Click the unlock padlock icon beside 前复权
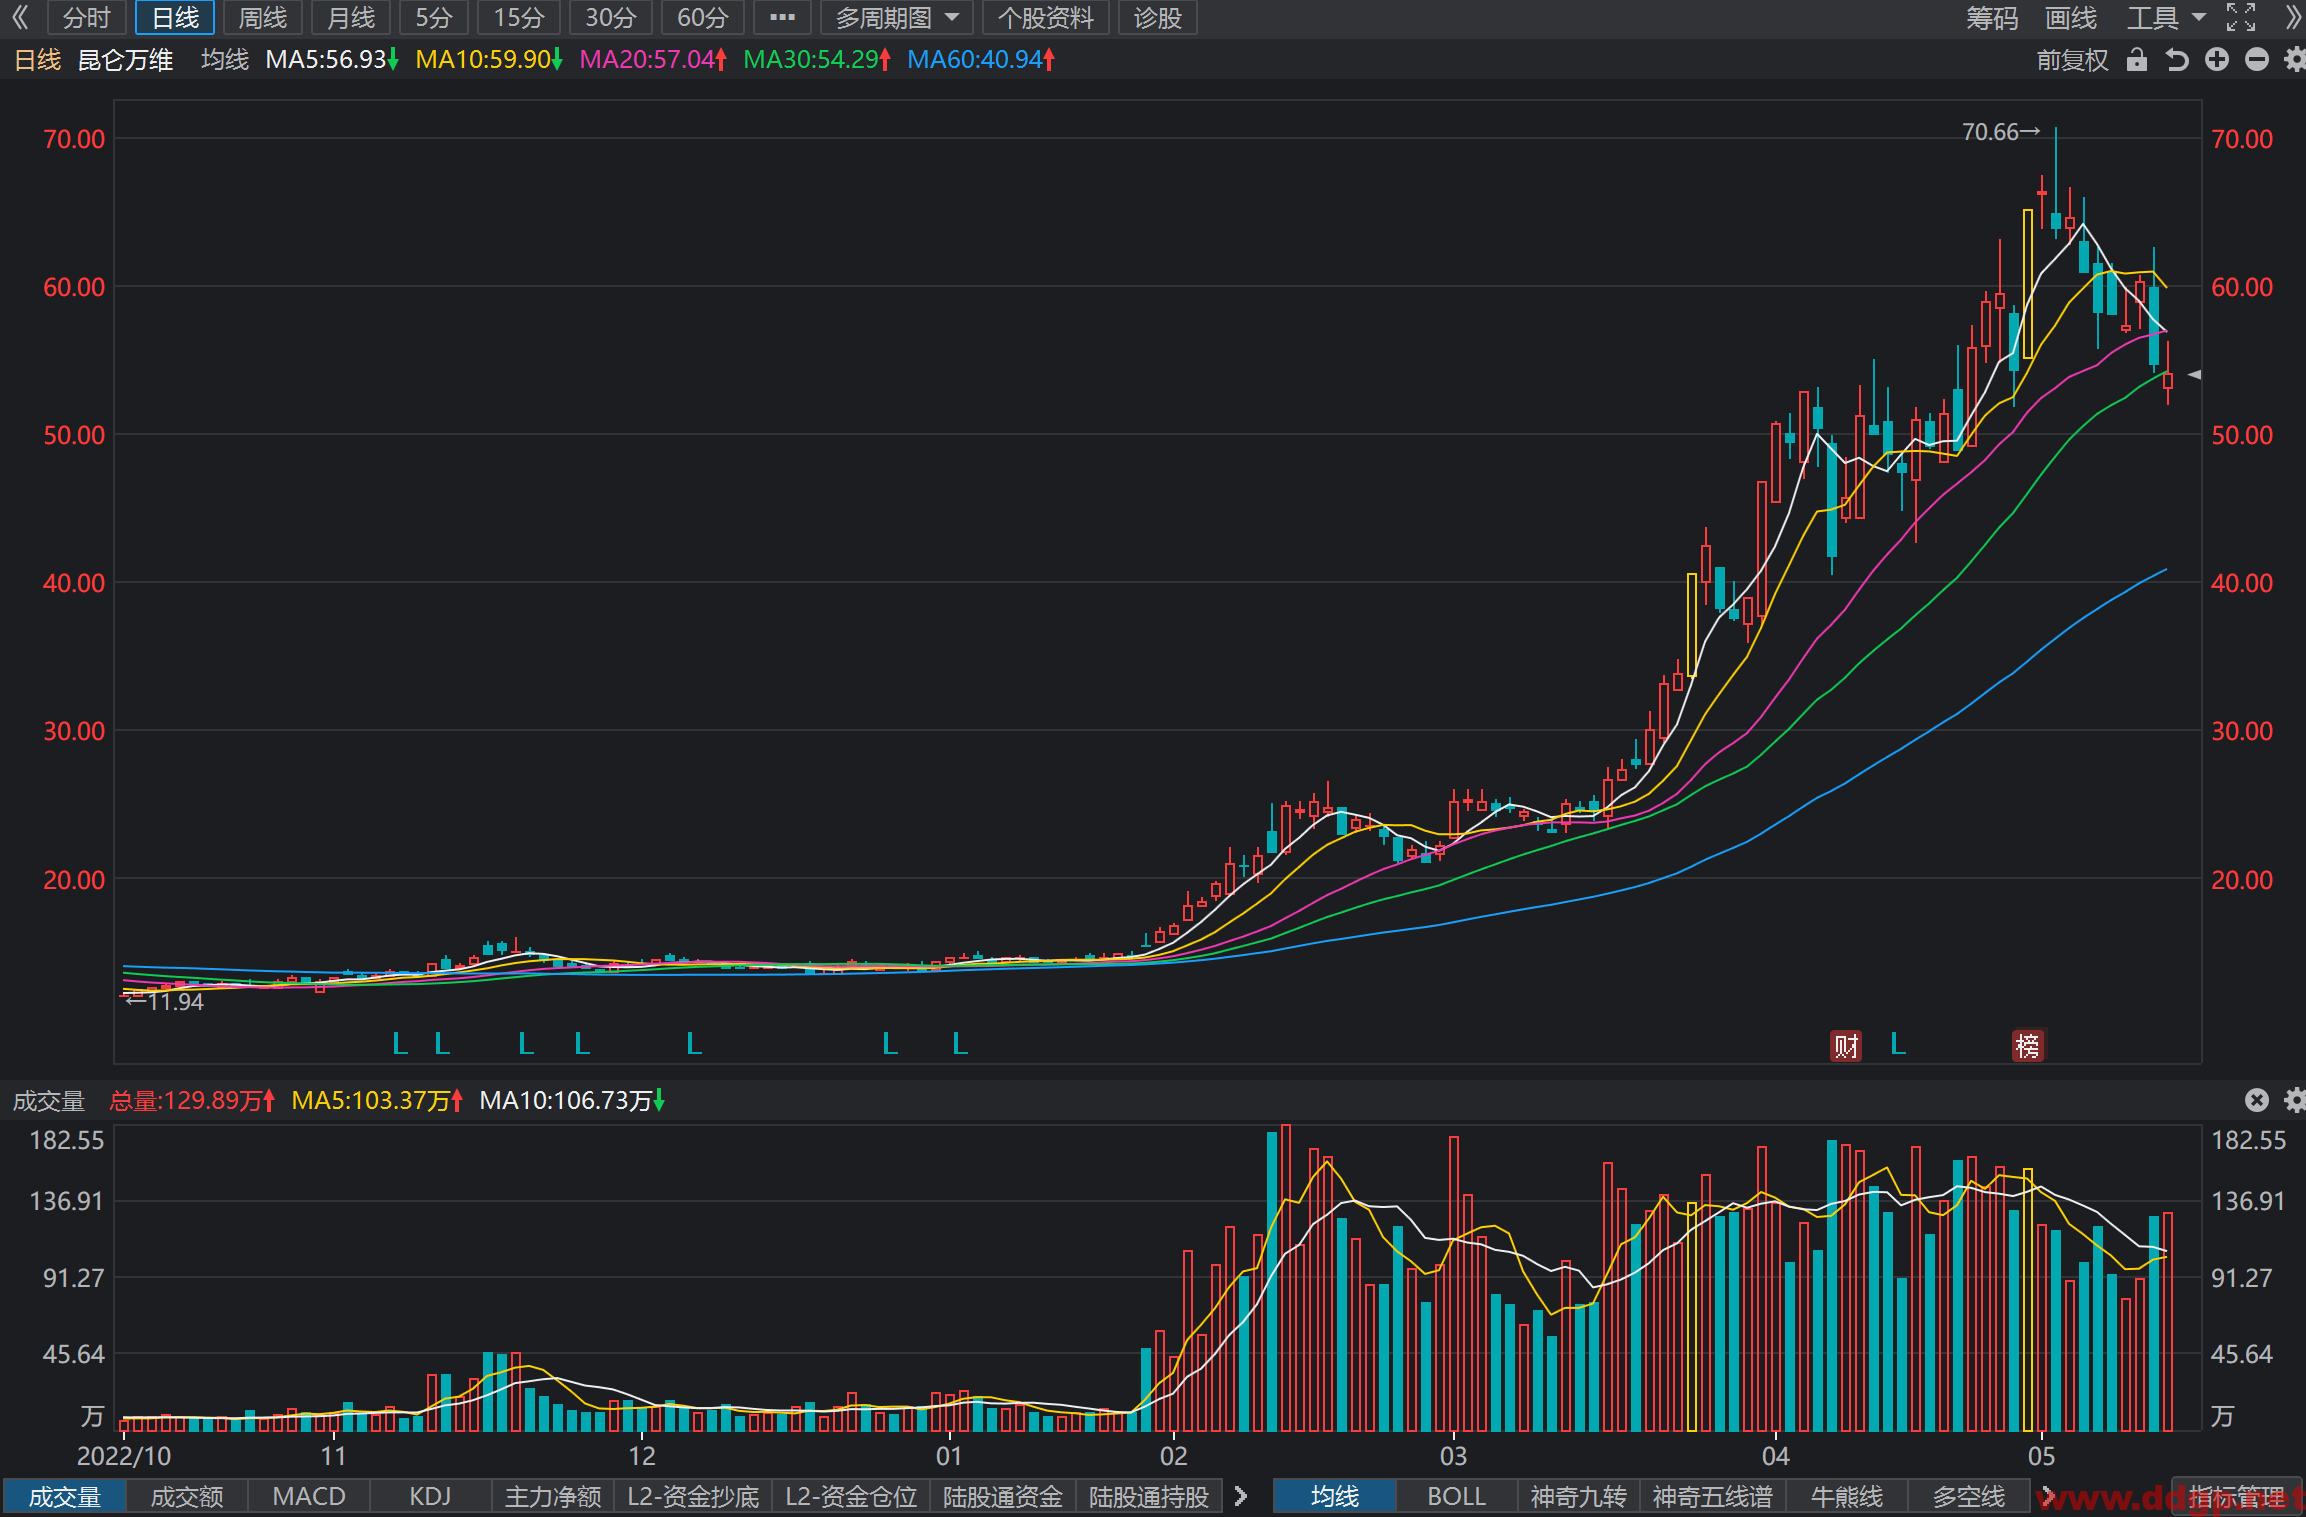Image resolution: width=2306 pixels, height=1517 pixels. click(x=2137, y=60)
